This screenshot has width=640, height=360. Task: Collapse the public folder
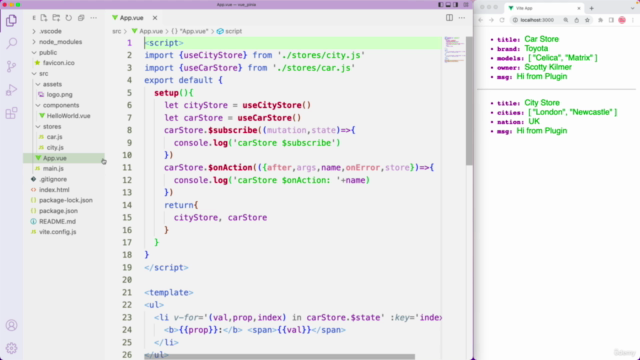pos(48,52)
